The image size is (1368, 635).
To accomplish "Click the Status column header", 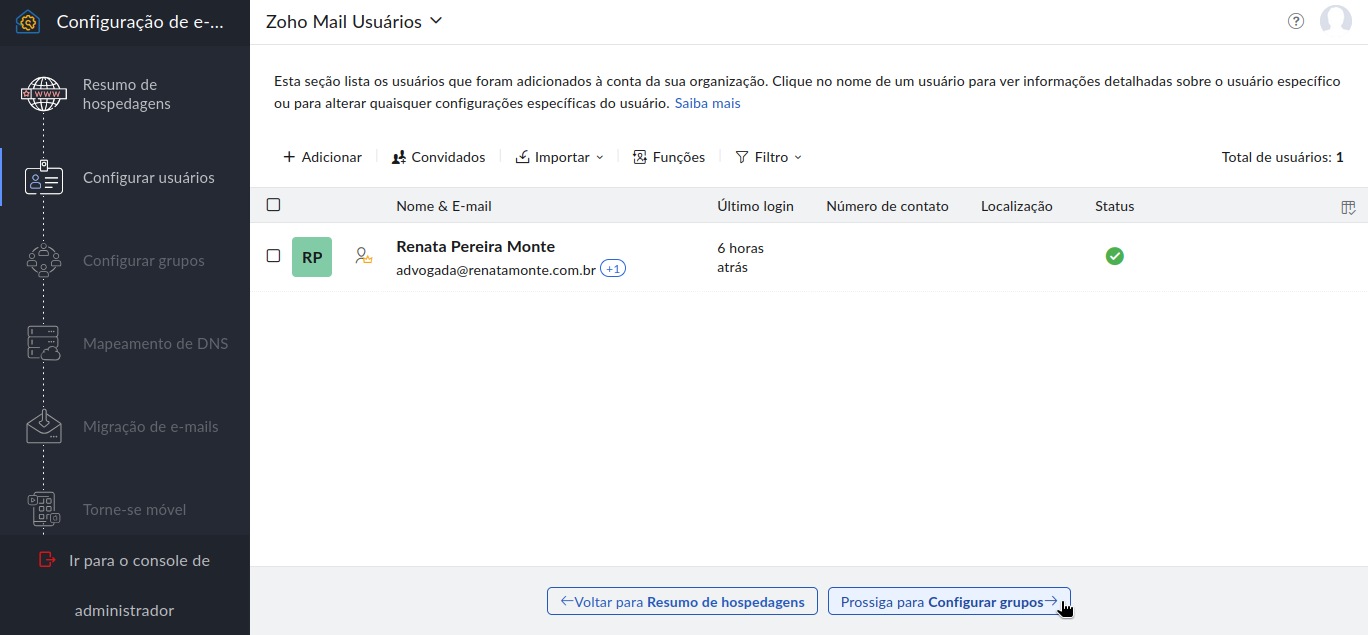I will tap(1115, 206).
